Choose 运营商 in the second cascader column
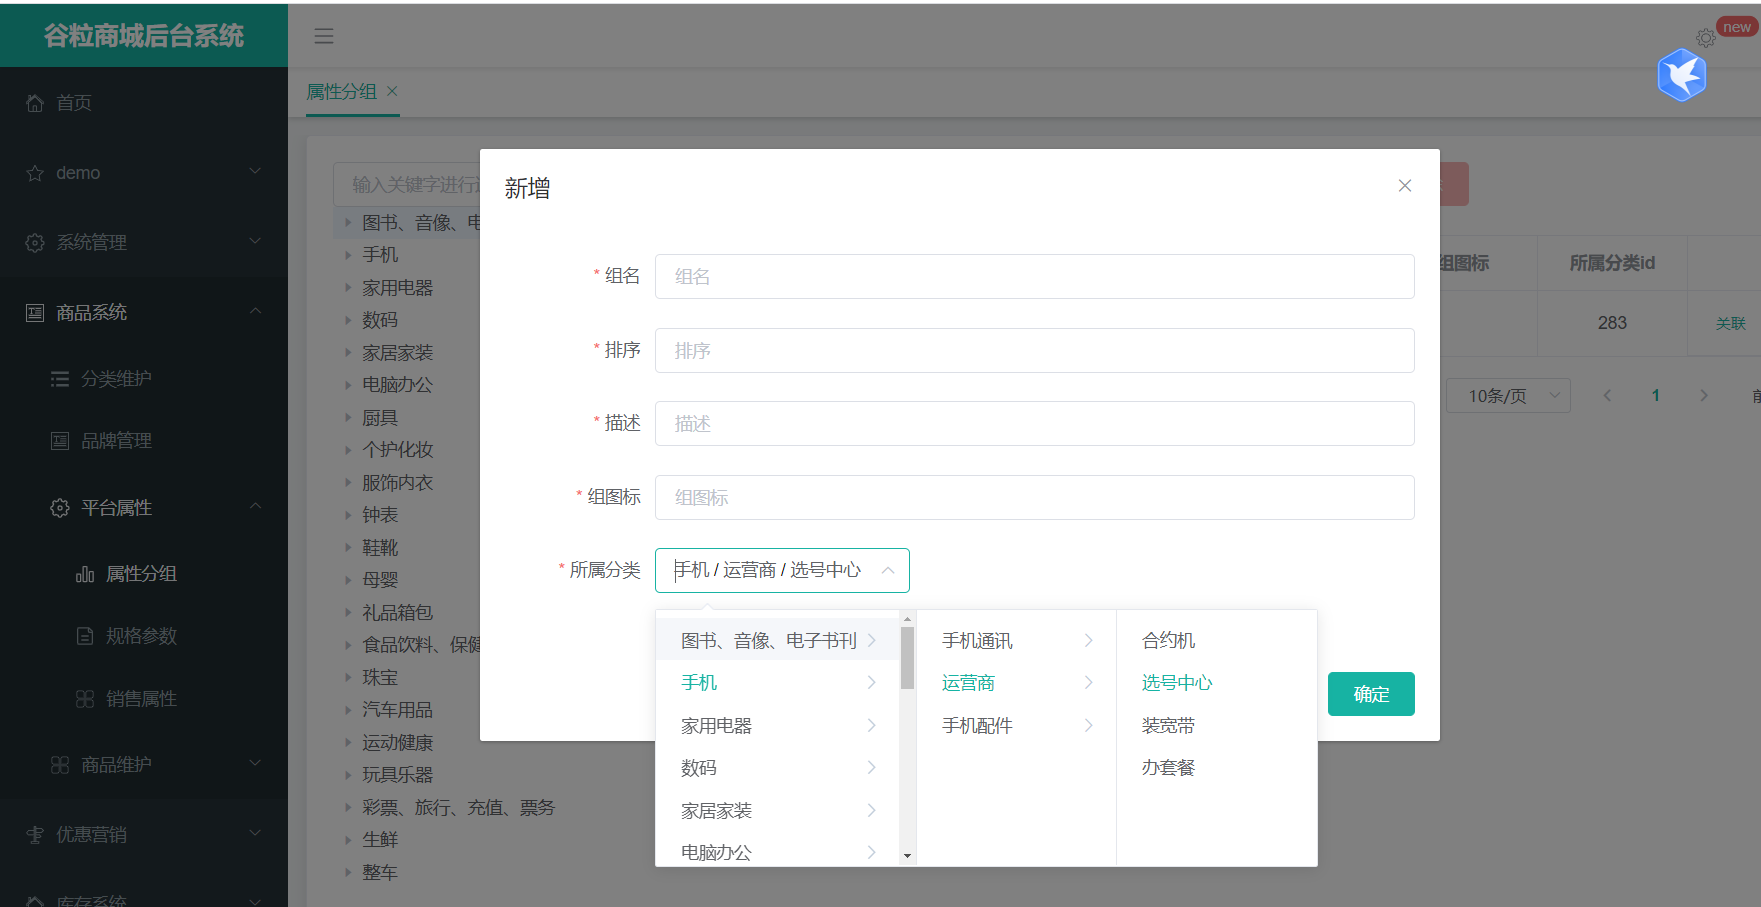Viewport: 1761px width, 907px height. (x=1017, y=683)
